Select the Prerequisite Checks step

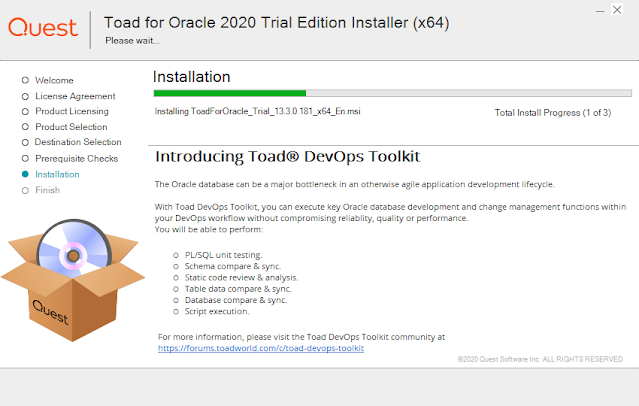point(76,159)
